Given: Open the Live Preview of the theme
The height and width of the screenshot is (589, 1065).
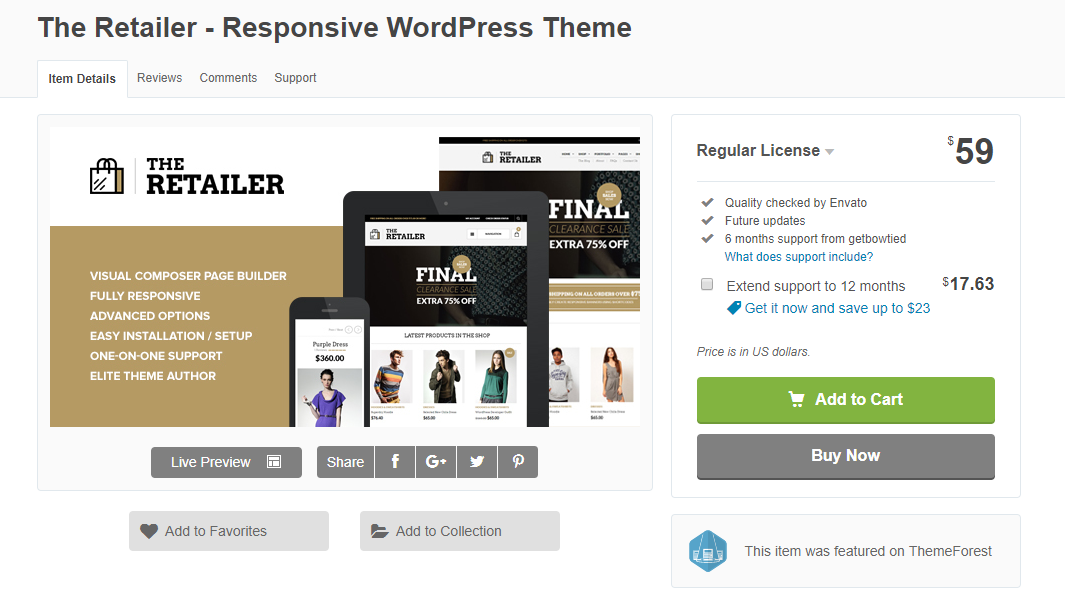Looking at the screenshot, I should tap(226, 462).
